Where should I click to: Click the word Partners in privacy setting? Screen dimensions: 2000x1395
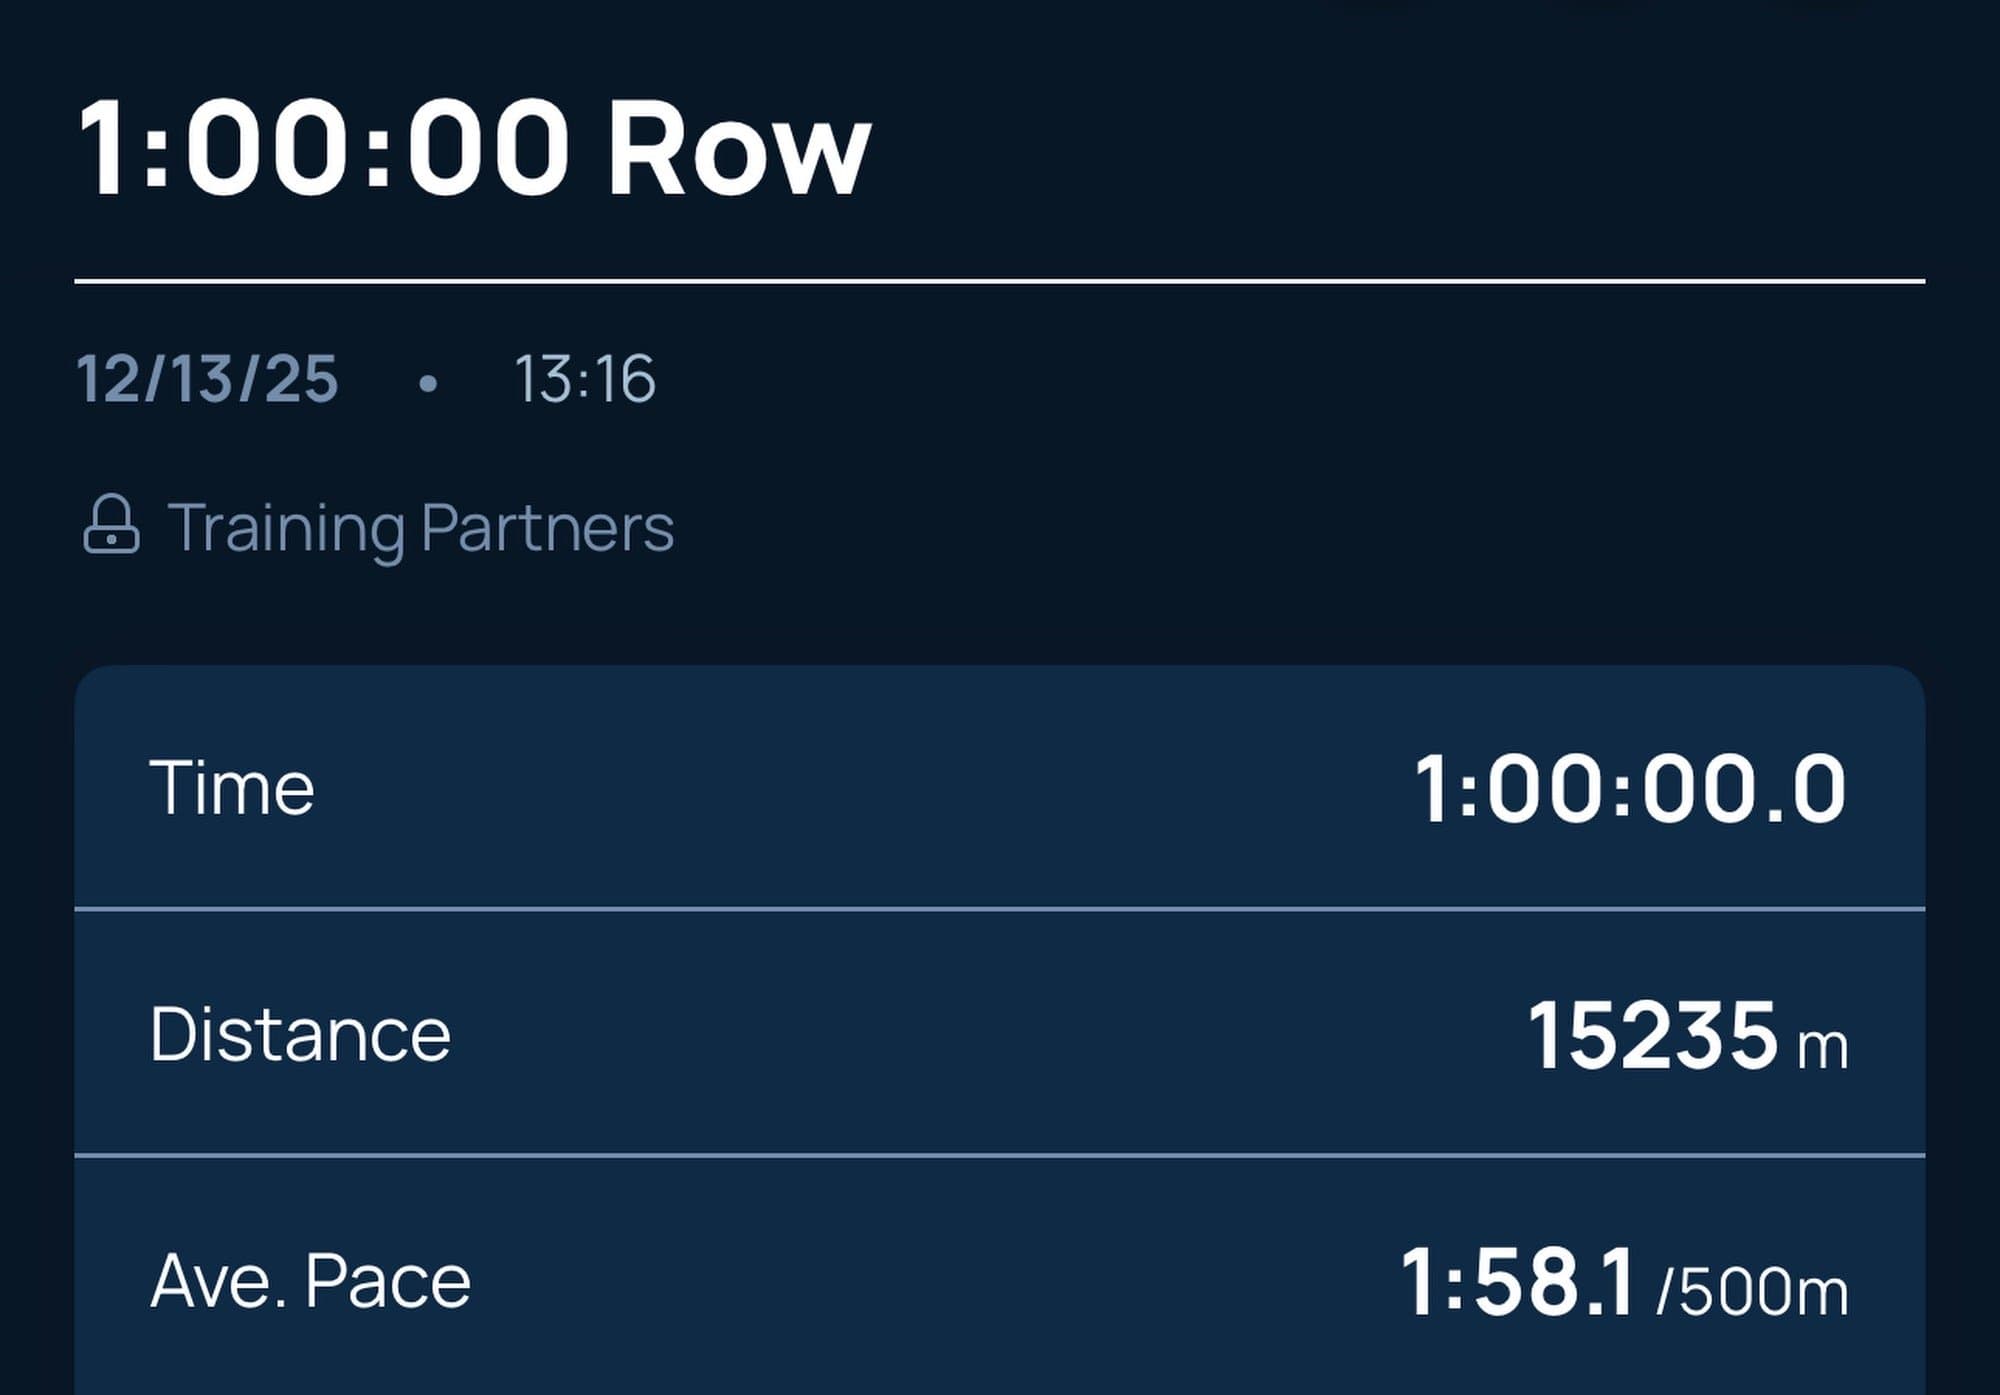pos(547,527)
